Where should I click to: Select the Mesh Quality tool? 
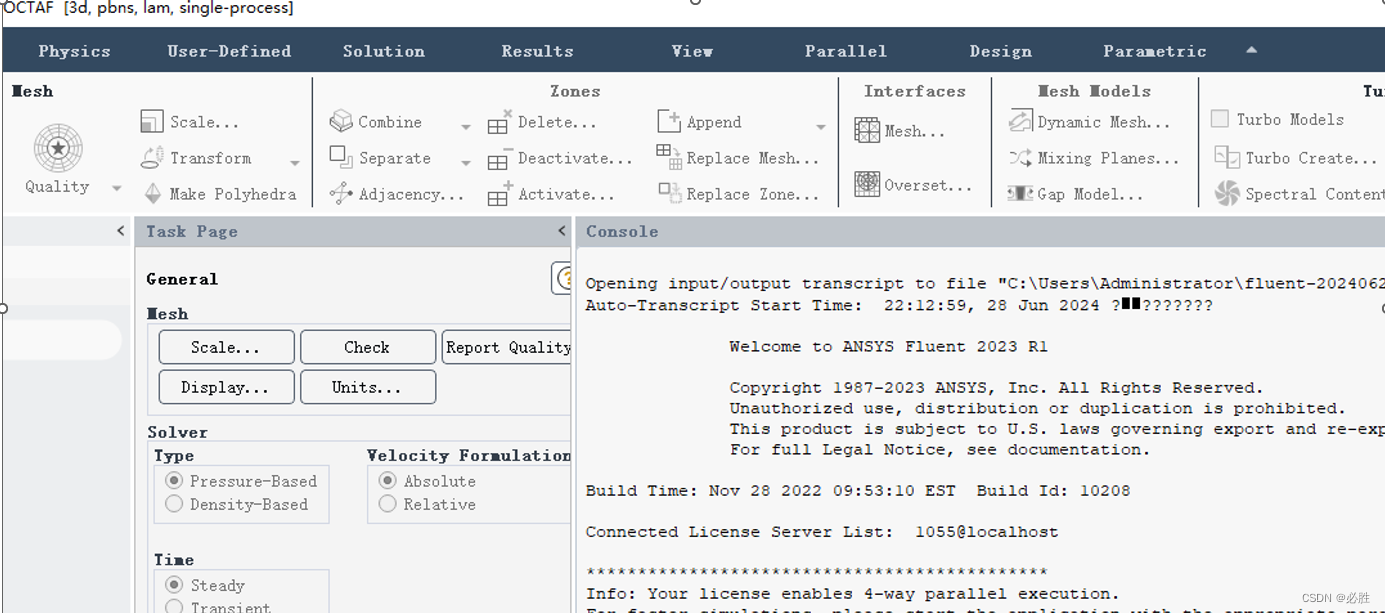[57, 150]
